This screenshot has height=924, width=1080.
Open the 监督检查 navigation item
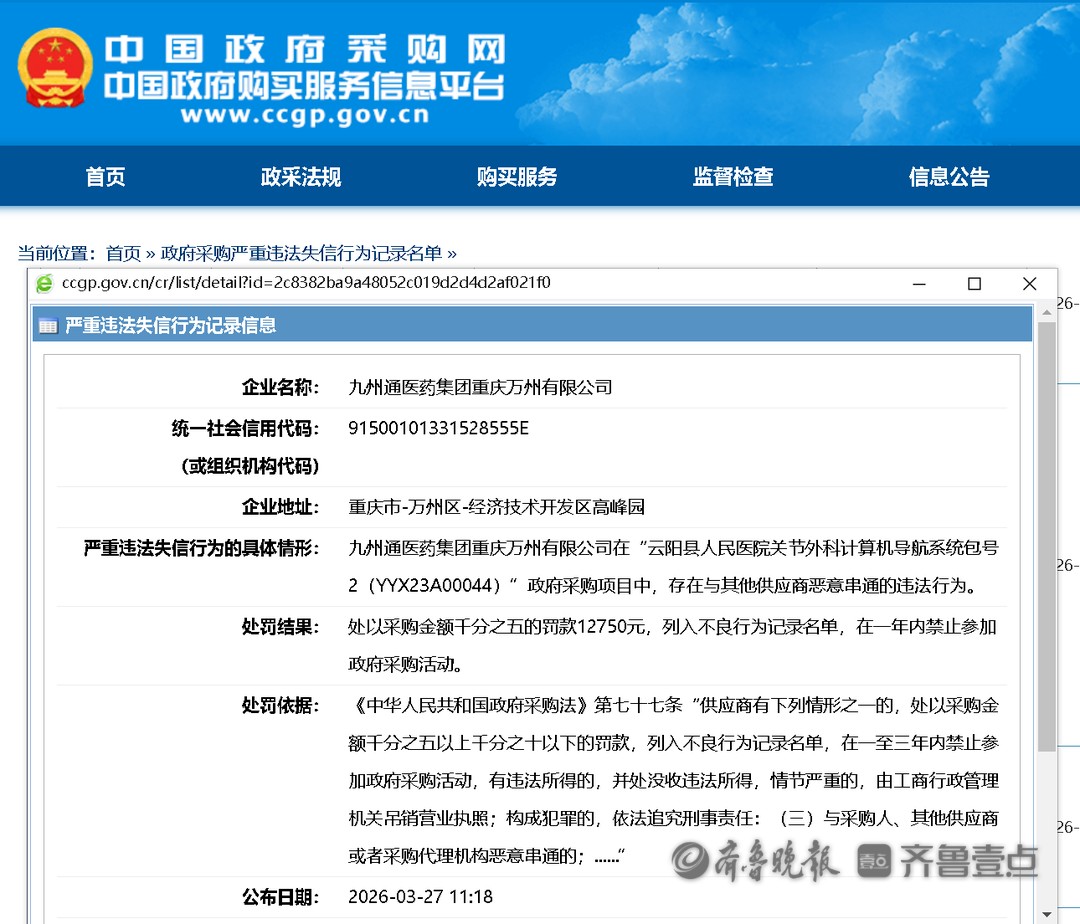point(733,177)
